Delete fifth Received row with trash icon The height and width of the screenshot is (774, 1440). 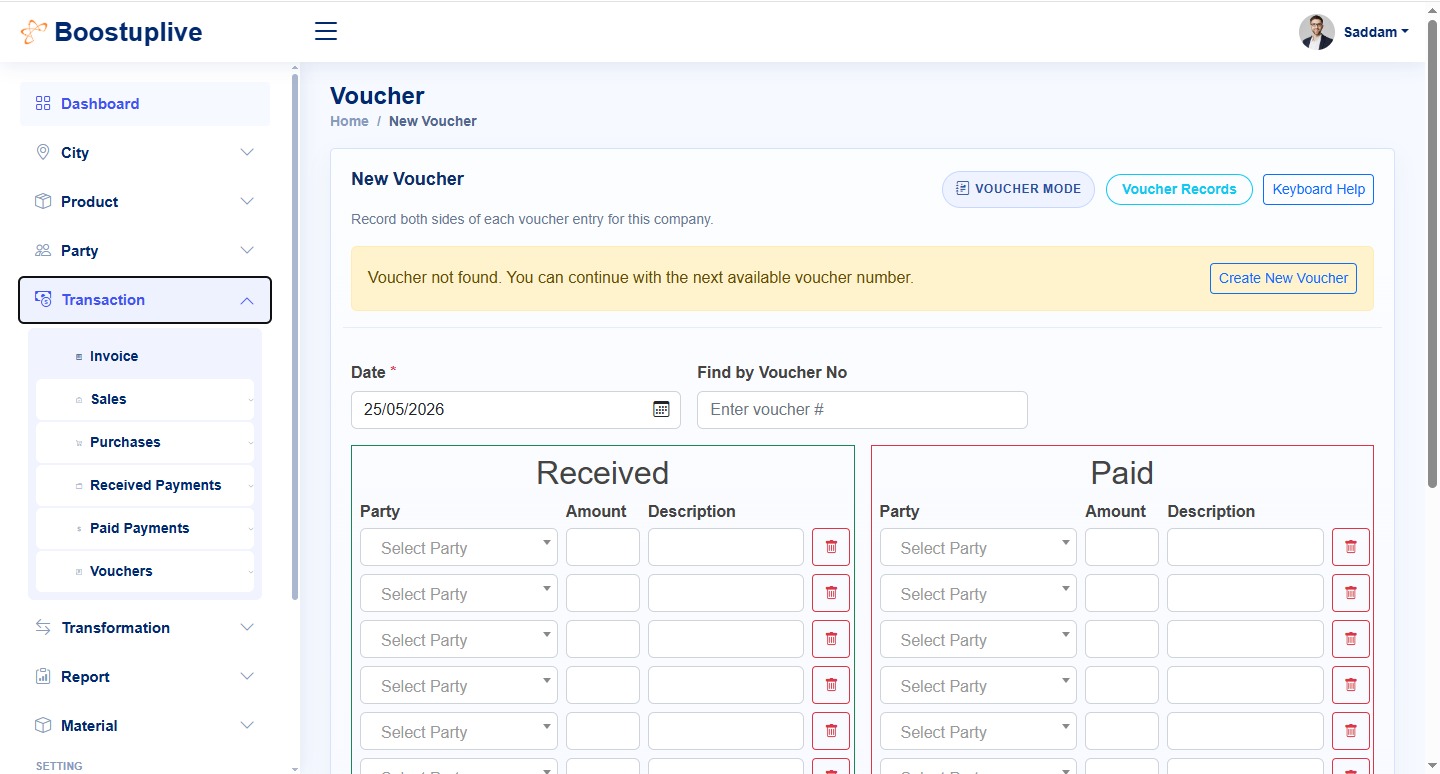click(x=831, y=731)
